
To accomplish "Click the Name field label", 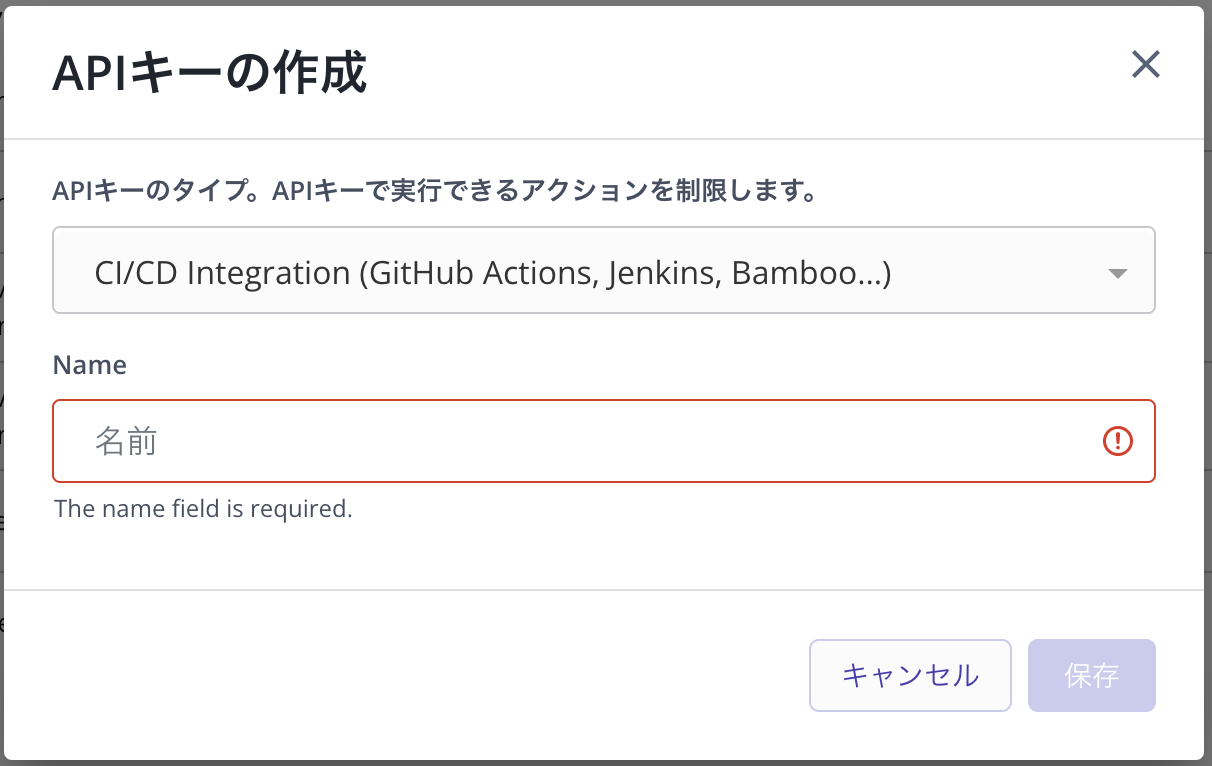I will [x=89, y=365].
